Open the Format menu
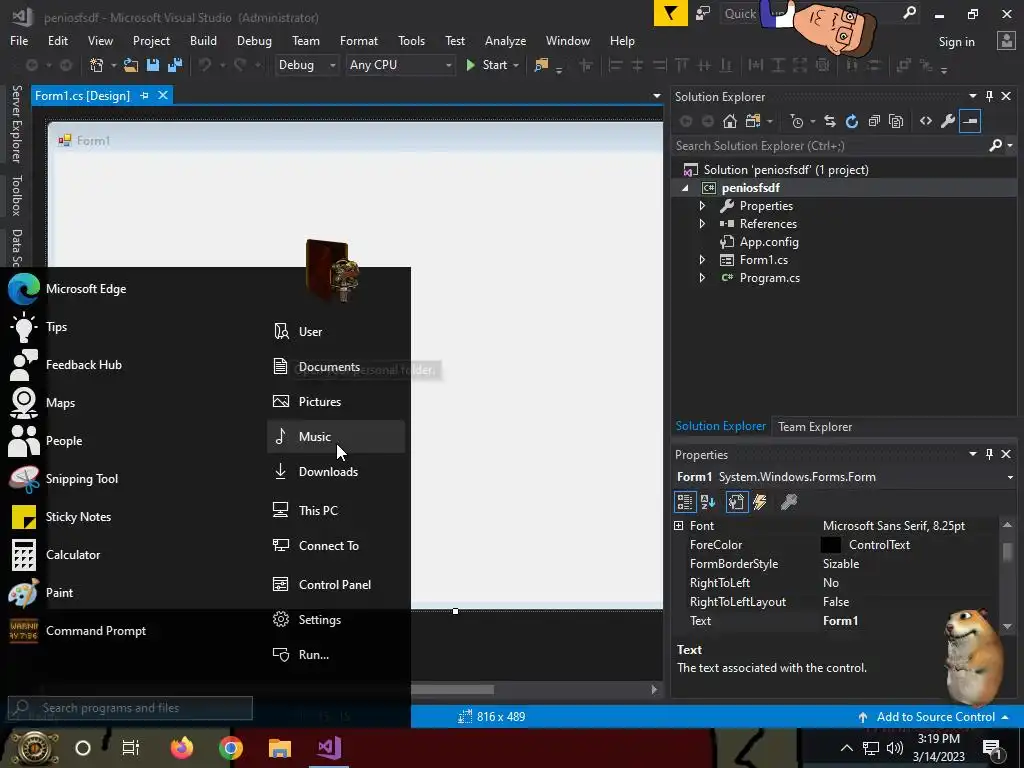 pos(359,40)
